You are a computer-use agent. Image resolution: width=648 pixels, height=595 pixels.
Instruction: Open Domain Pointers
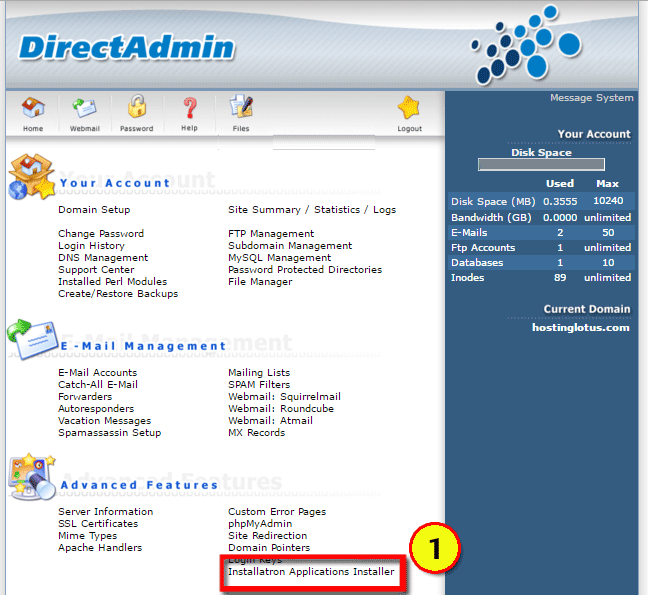click(x=269, y=547)
